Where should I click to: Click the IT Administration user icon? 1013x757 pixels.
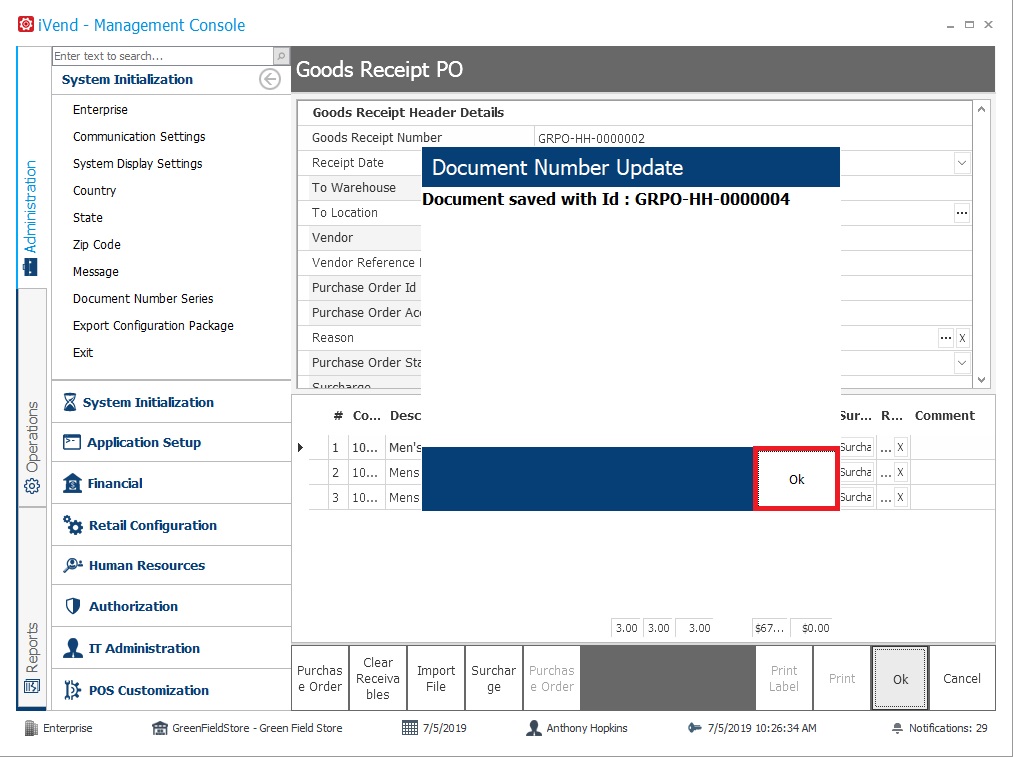[73, 648]
